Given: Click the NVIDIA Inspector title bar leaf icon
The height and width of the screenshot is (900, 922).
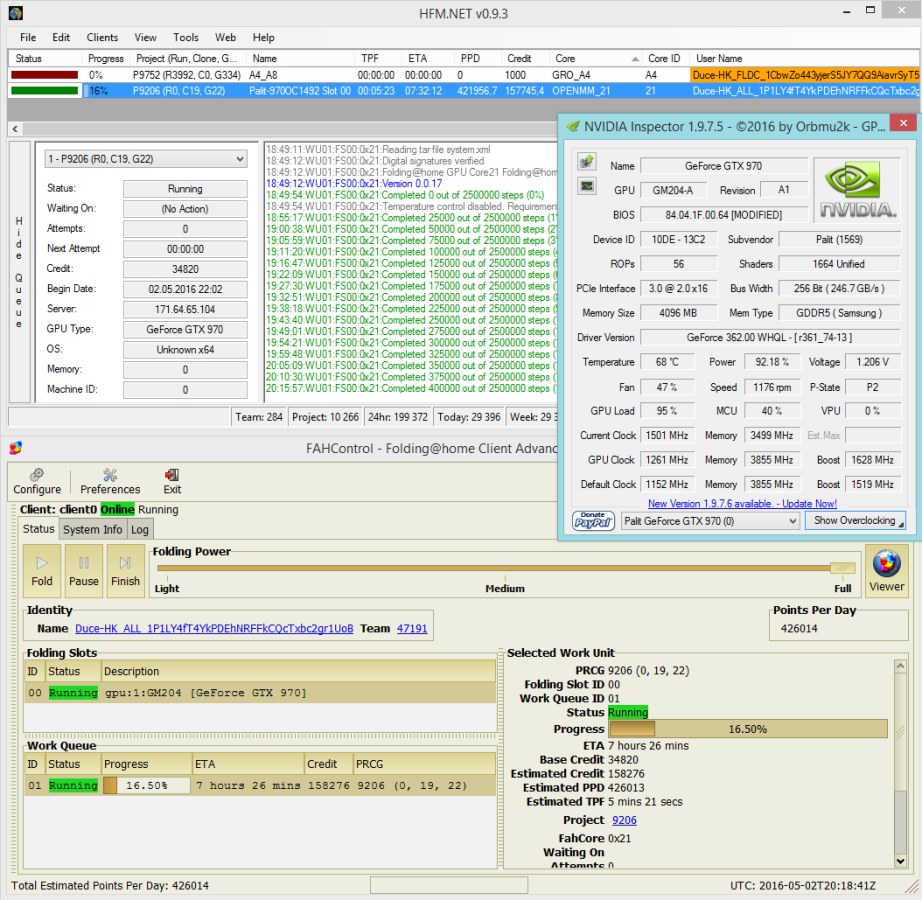Looking at the screenshot, I should (x=572, y=126).
